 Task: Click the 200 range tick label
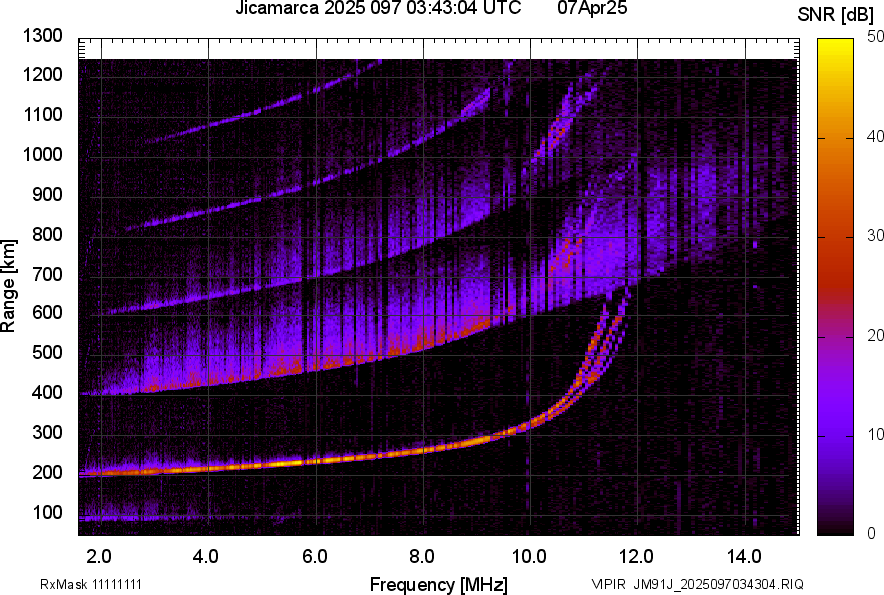coord(47,472)
